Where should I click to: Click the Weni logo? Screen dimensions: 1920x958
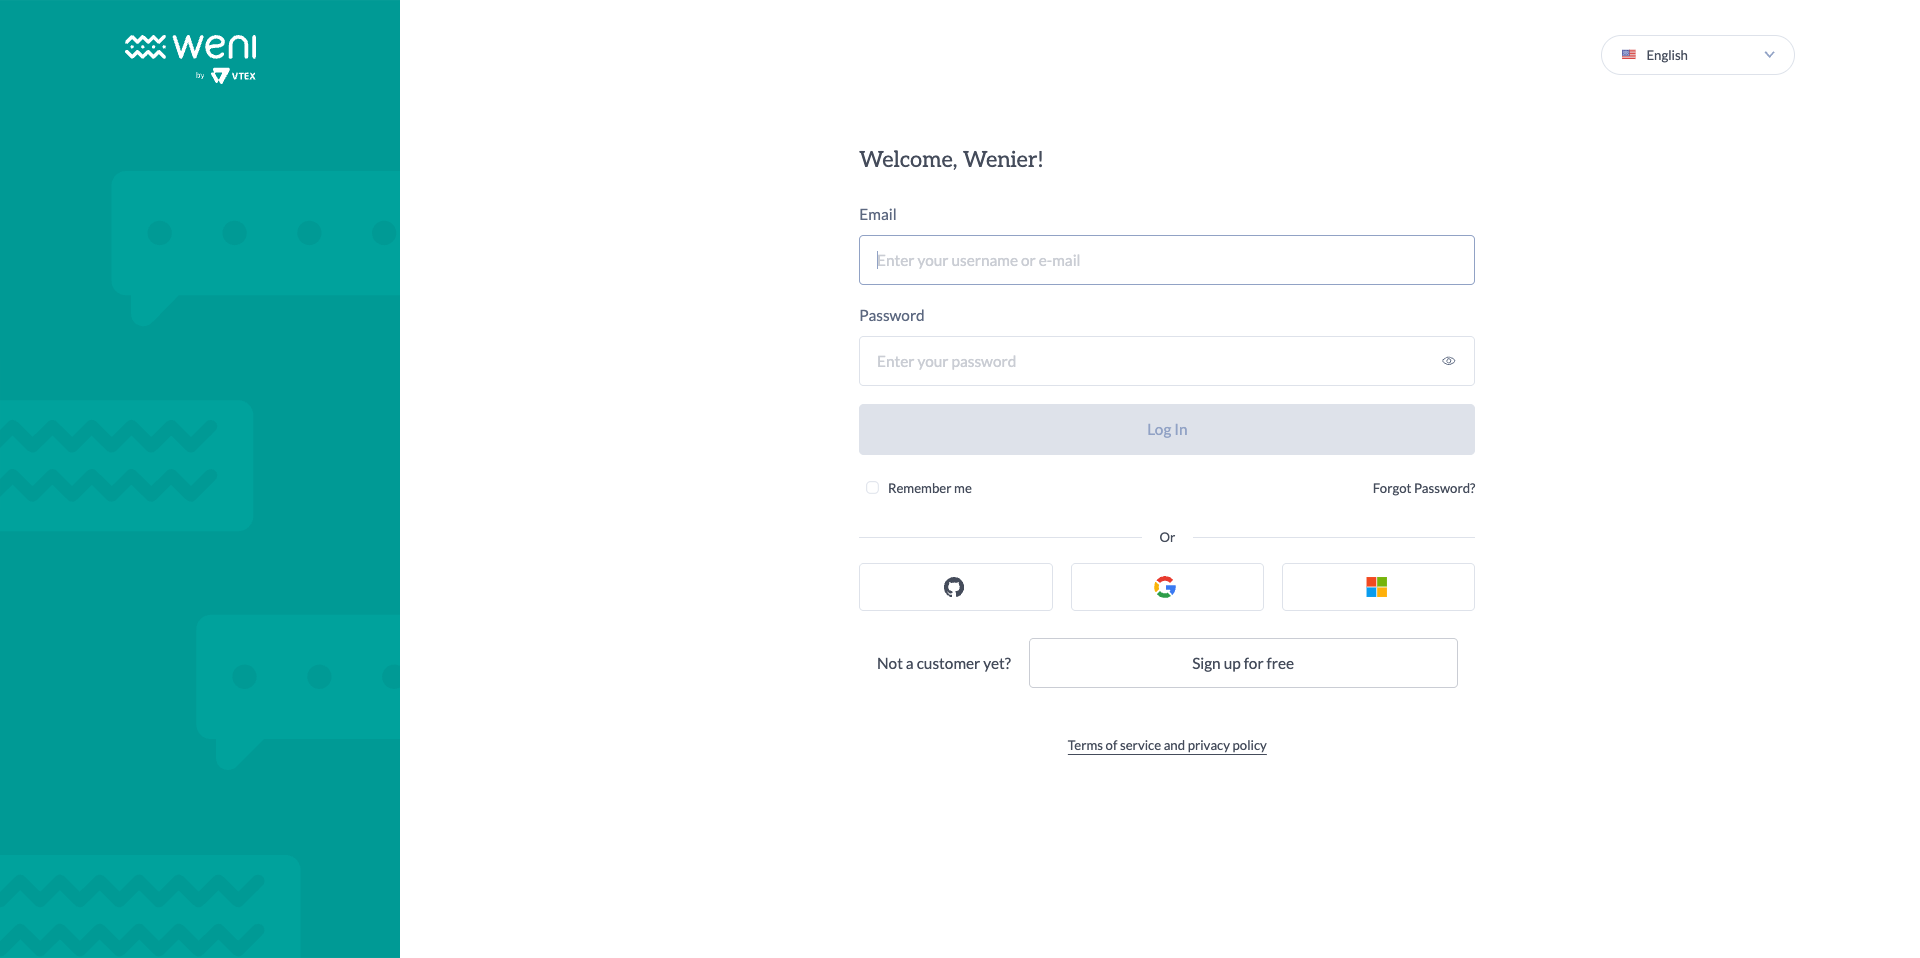click(x=191, y=47)
